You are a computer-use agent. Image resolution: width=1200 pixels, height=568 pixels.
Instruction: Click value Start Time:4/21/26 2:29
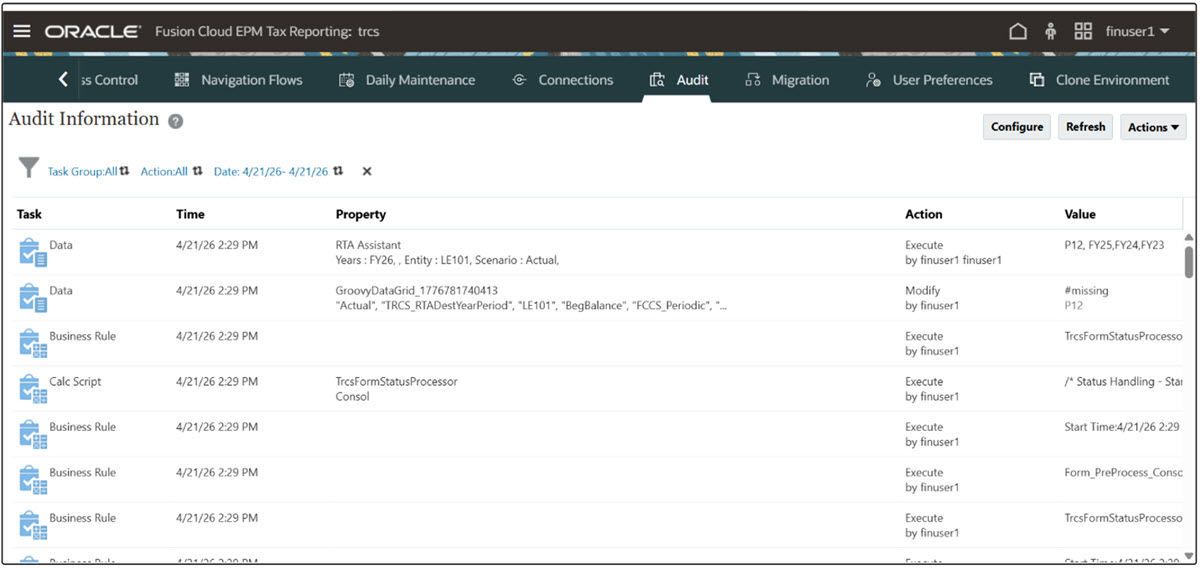tap(1122, 427)
